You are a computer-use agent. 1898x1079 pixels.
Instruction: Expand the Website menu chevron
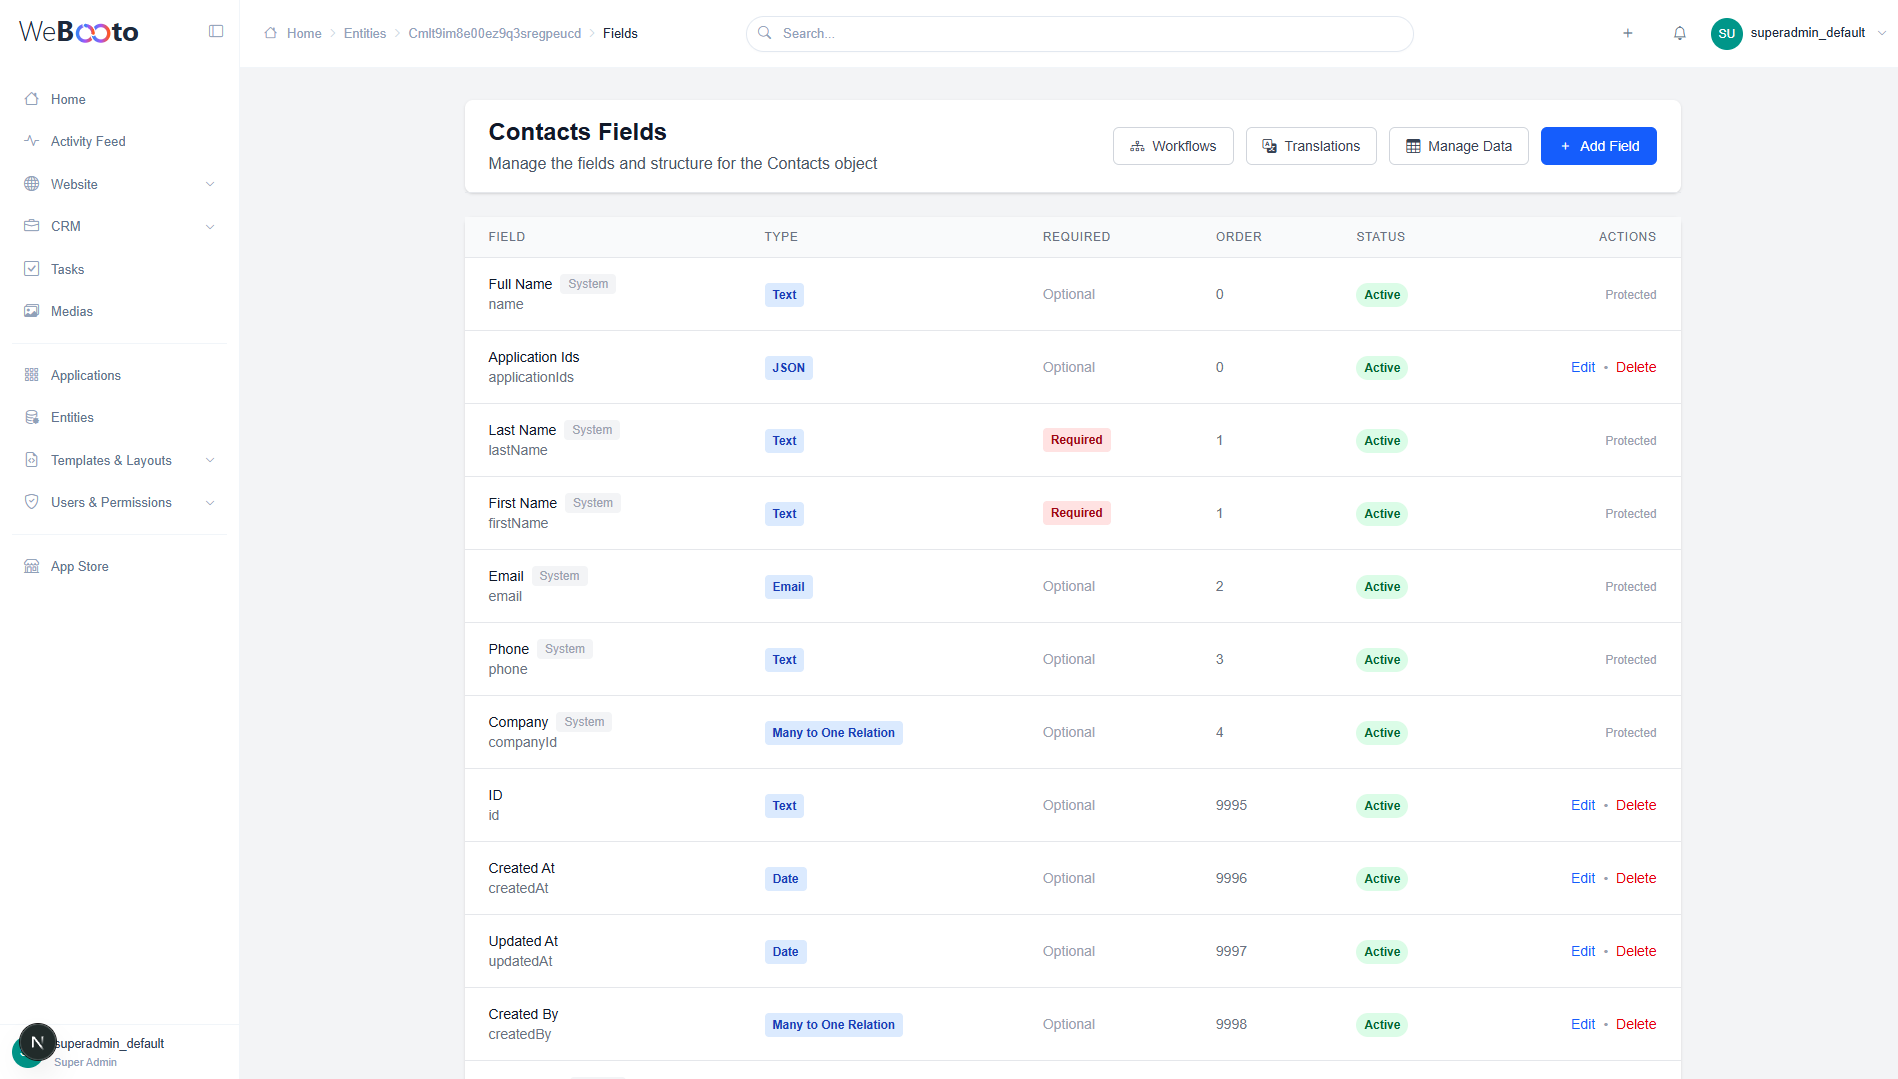(210, 184)
